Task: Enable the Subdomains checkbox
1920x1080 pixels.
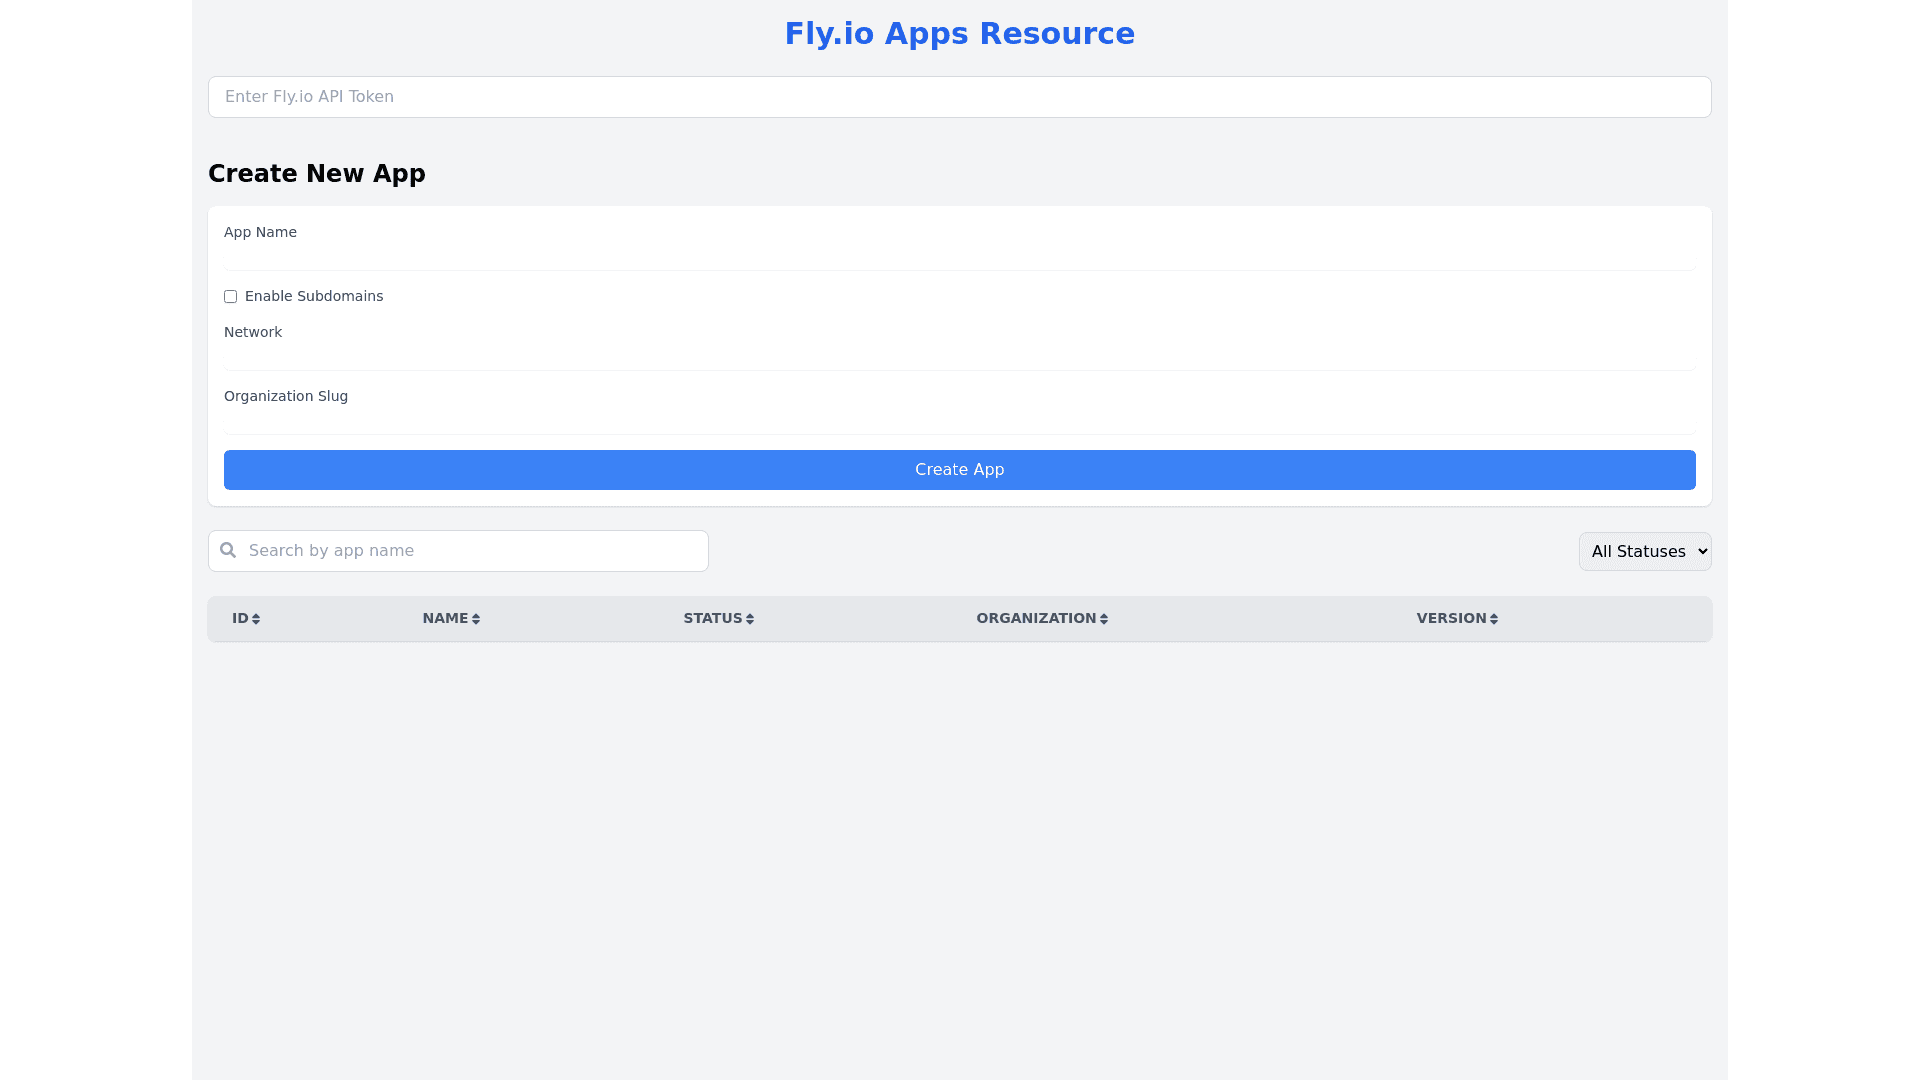Action: [230, 297]
